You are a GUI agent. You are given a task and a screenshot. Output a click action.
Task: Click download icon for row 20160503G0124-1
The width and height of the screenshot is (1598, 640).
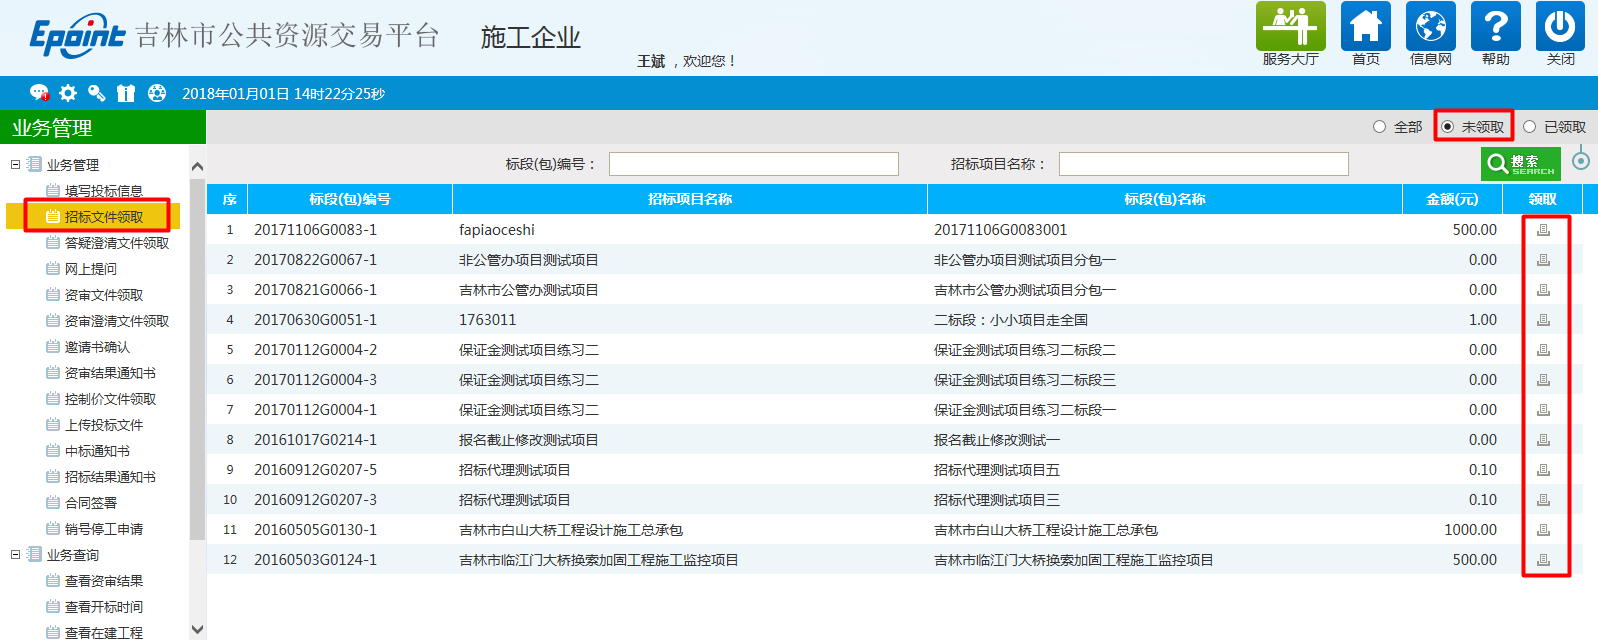pos(1543,560)
